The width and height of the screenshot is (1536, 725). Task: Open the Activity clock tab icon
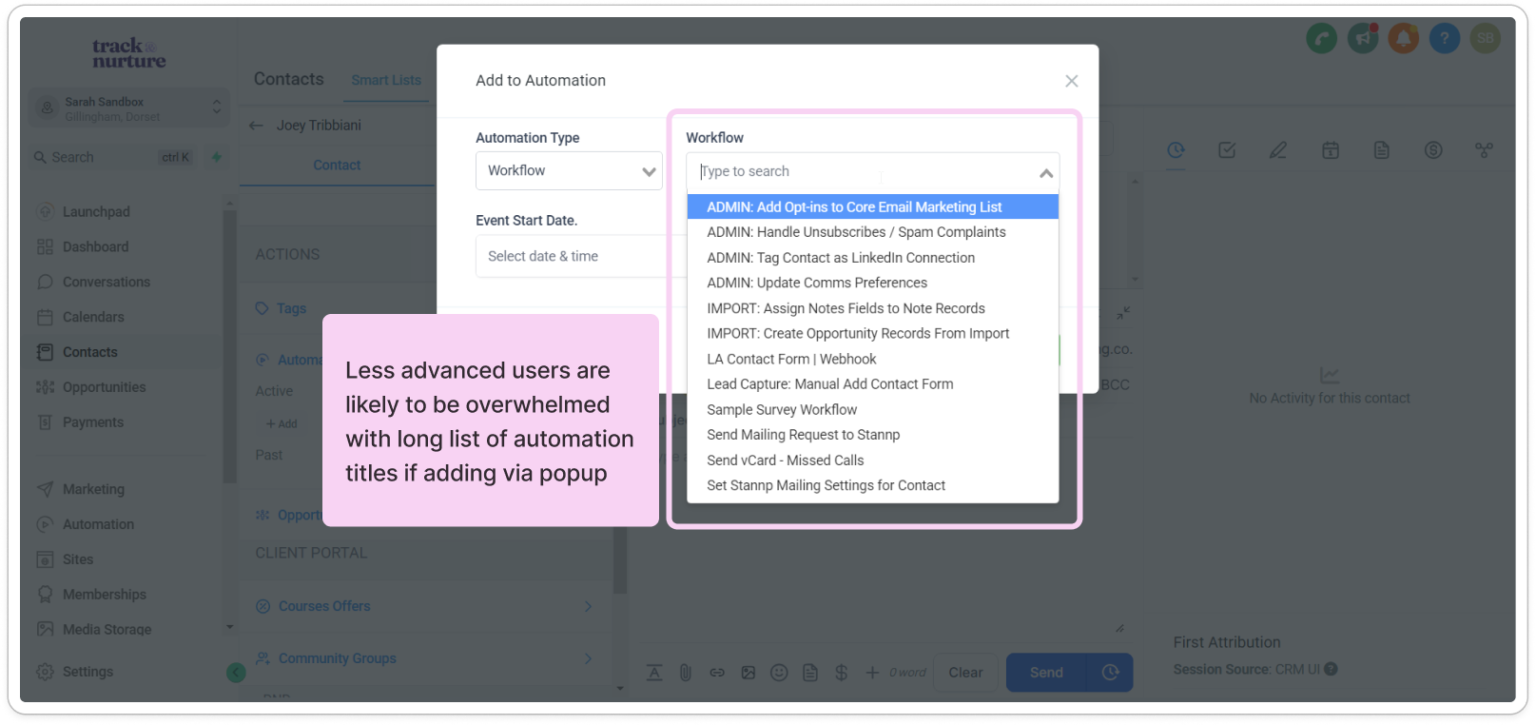tap(1176, 150)
